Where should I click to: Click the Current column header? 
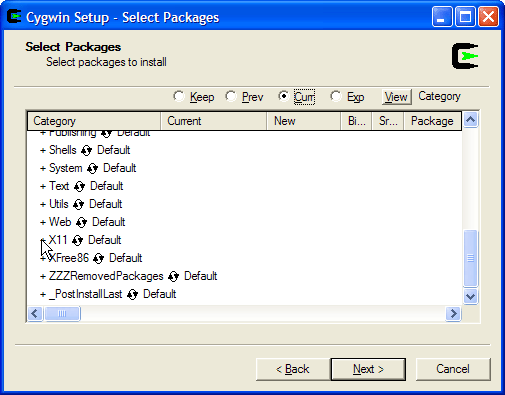click(x=214, y=121)
